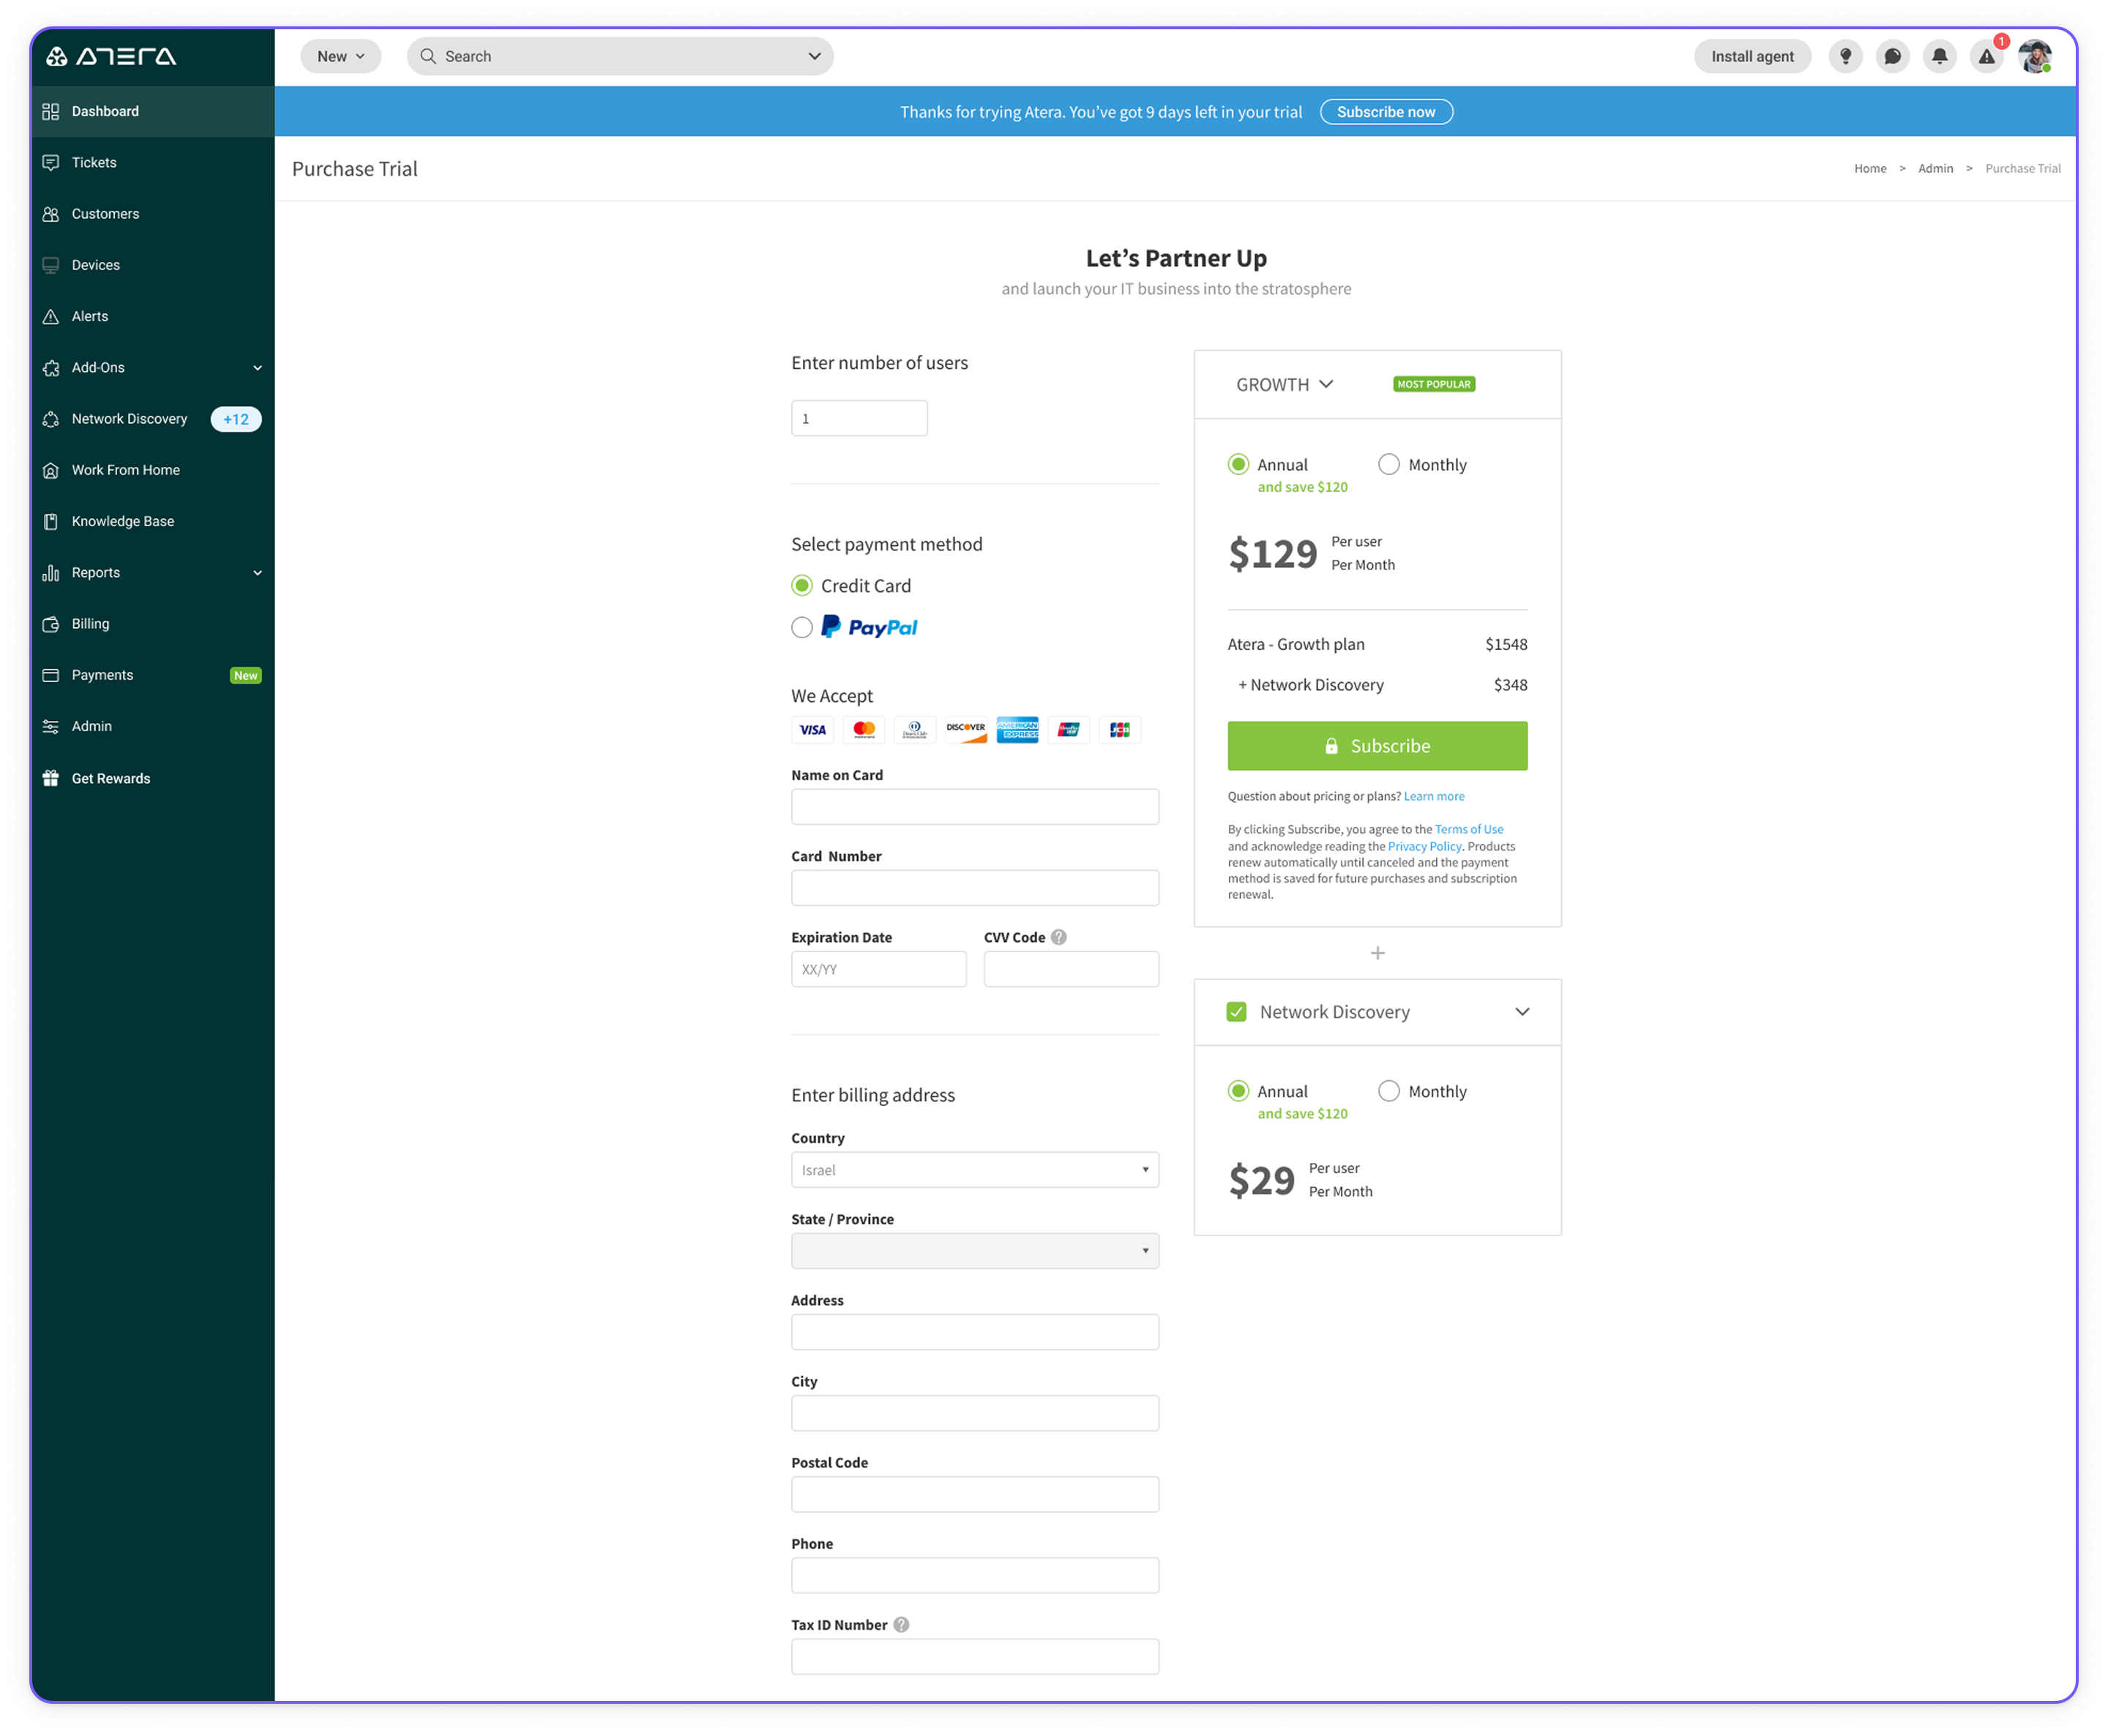Click the number of users field
The image size is (2108, 1736).
click(x=859, y=418)
